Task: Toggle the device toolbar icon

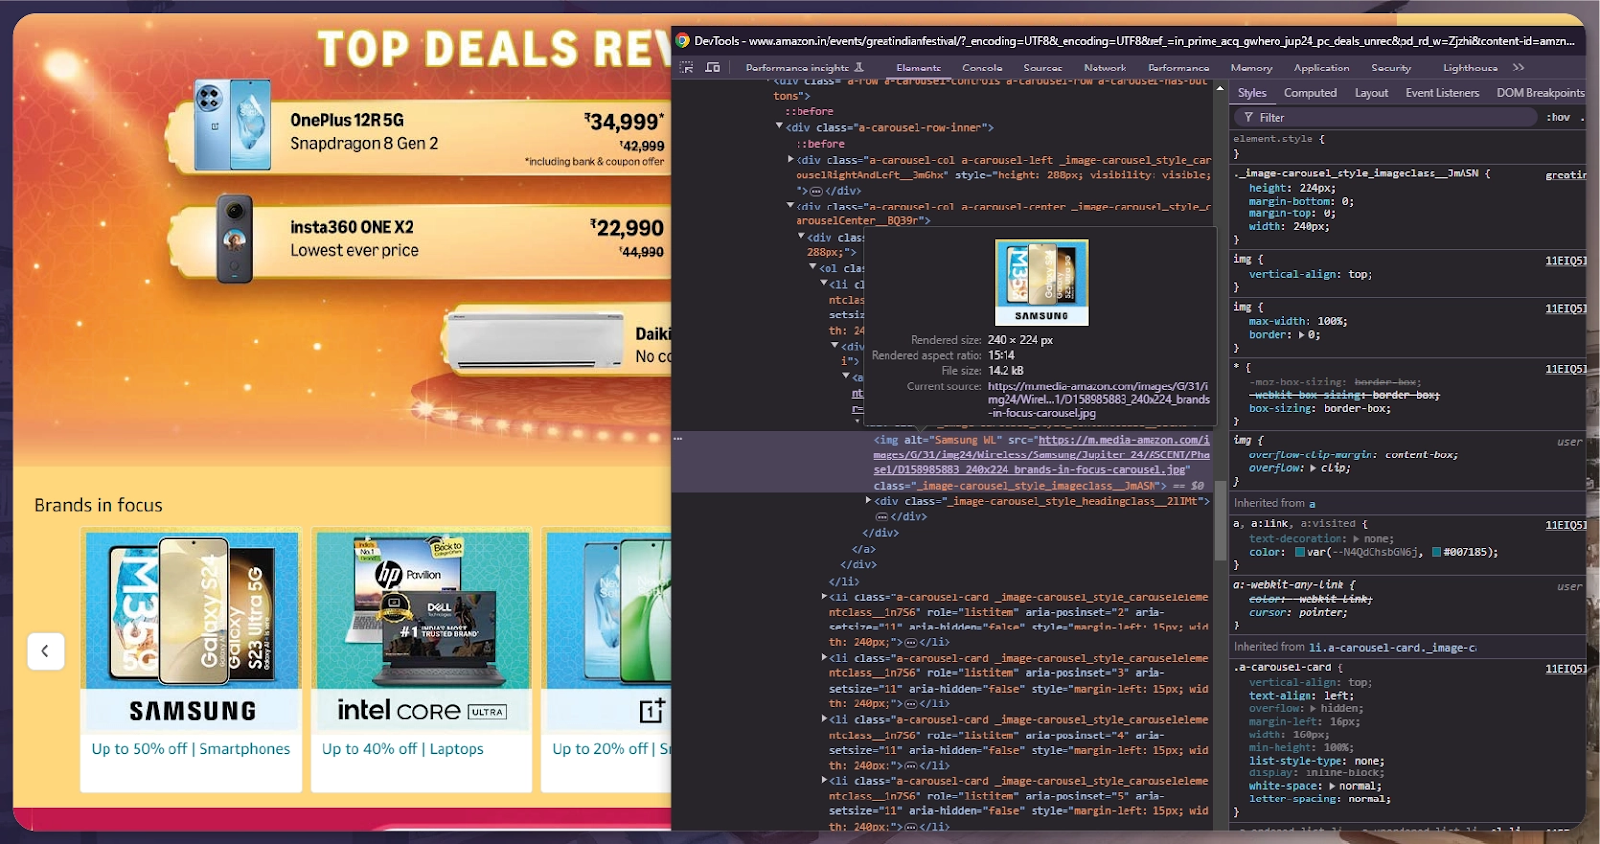Action: 713,68
